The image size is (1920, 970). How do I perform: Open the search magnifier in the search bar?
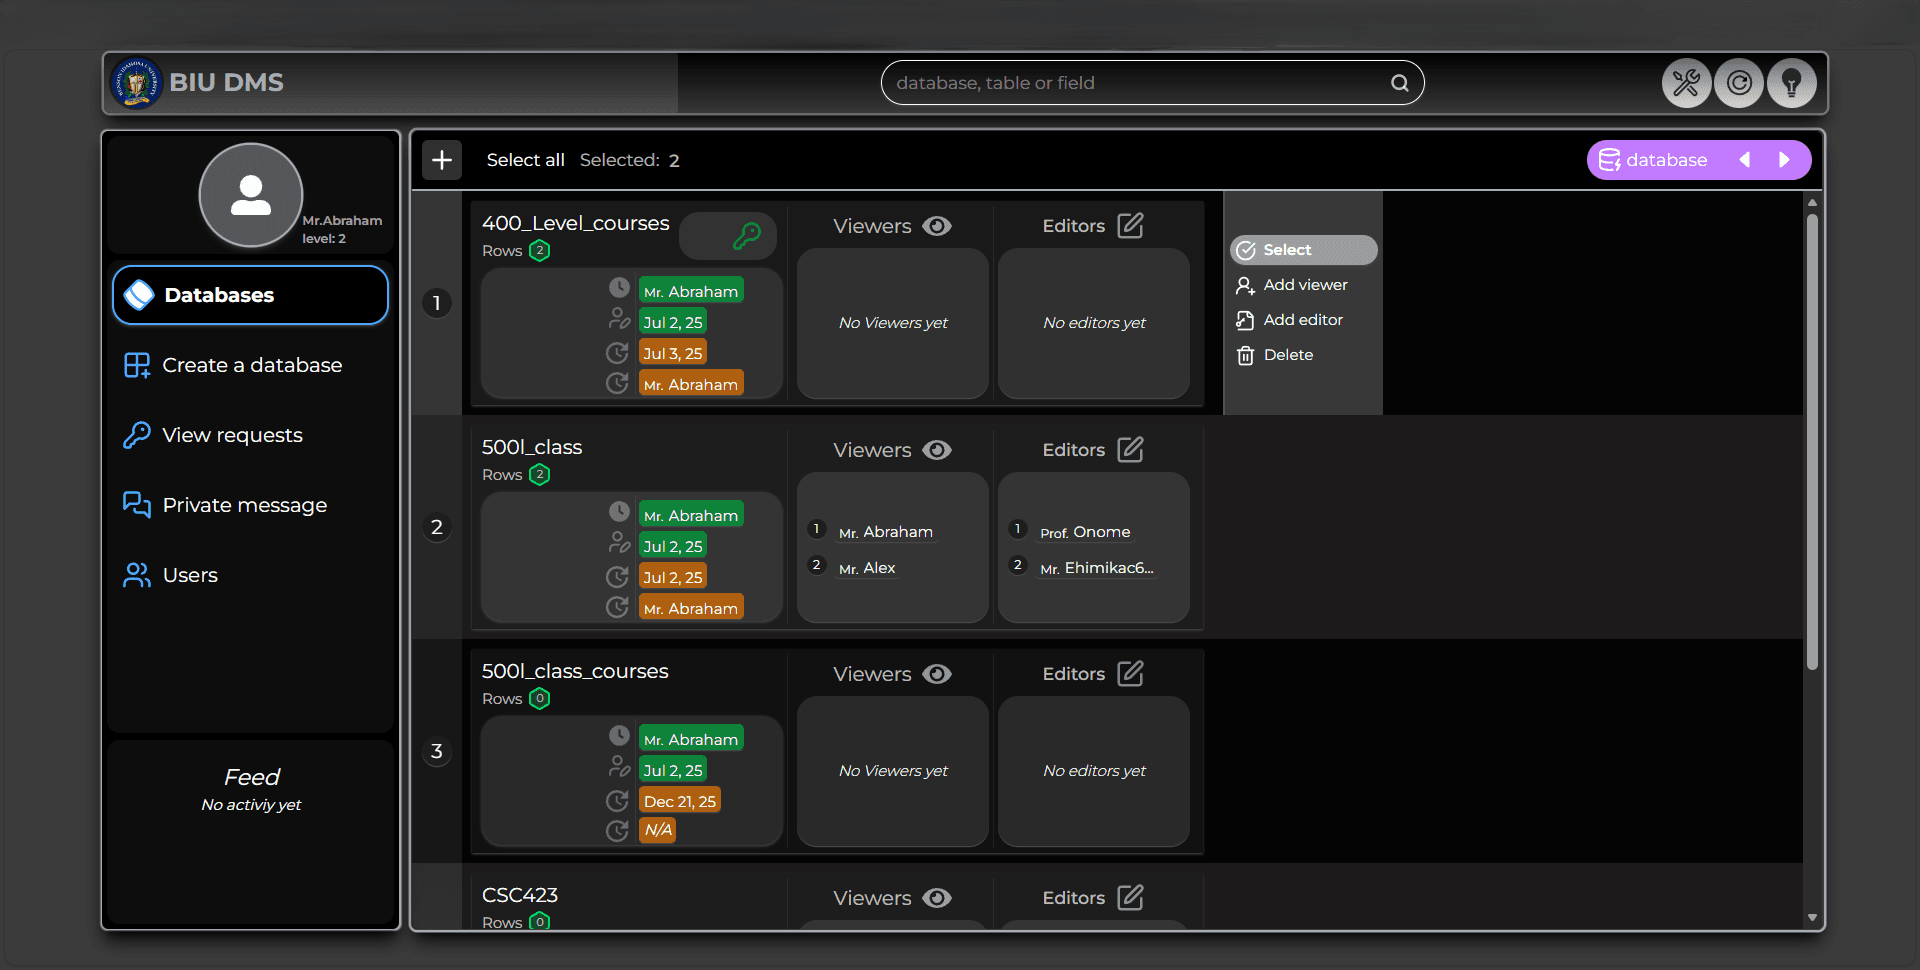click(1398, 82)
